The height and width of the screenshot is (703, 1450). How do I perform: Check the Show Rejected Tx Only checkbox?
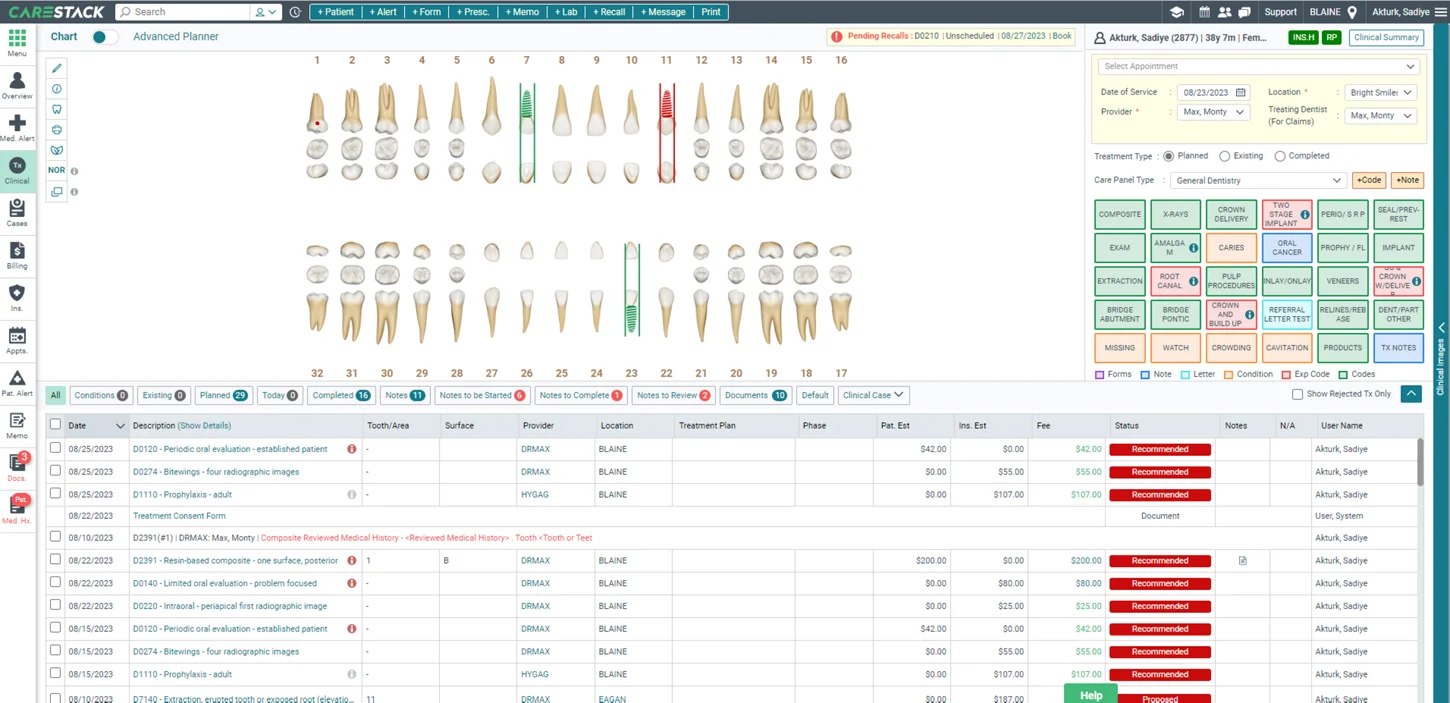click(x=1297, y=395)
